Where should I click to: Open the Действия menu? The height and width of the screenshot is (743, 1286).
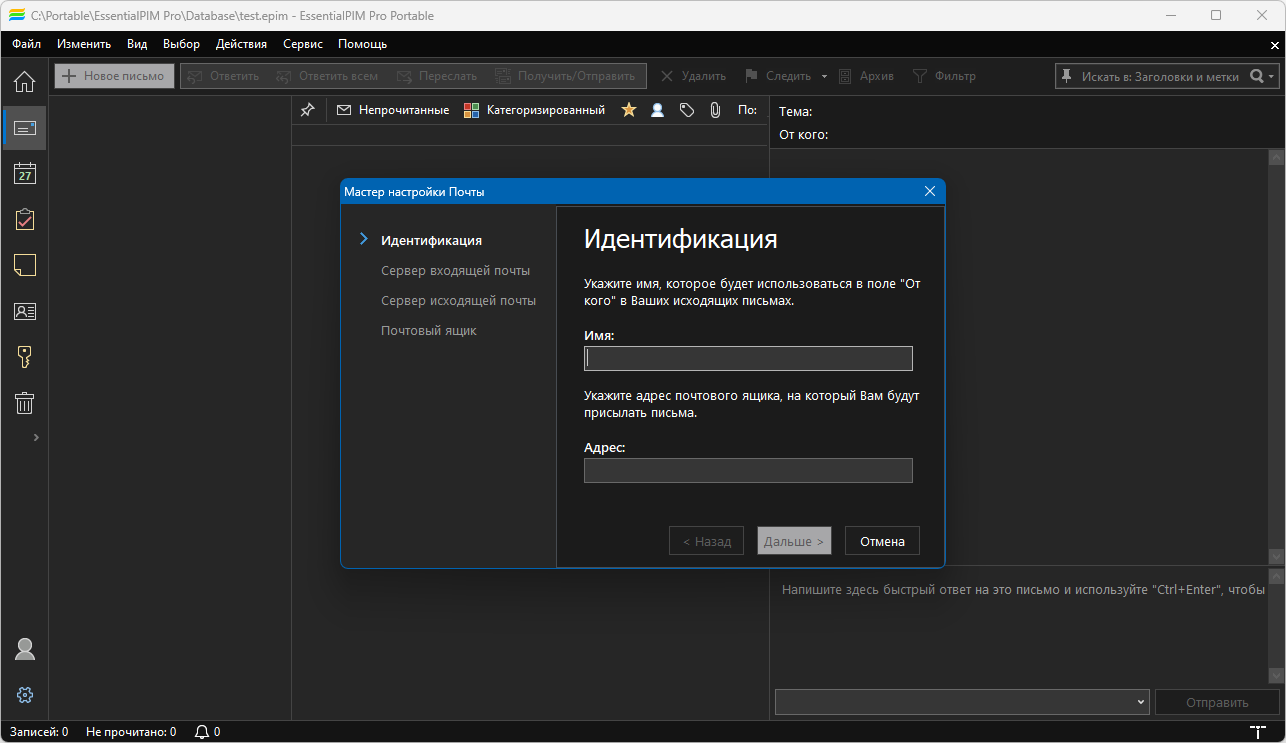(241, 44)
